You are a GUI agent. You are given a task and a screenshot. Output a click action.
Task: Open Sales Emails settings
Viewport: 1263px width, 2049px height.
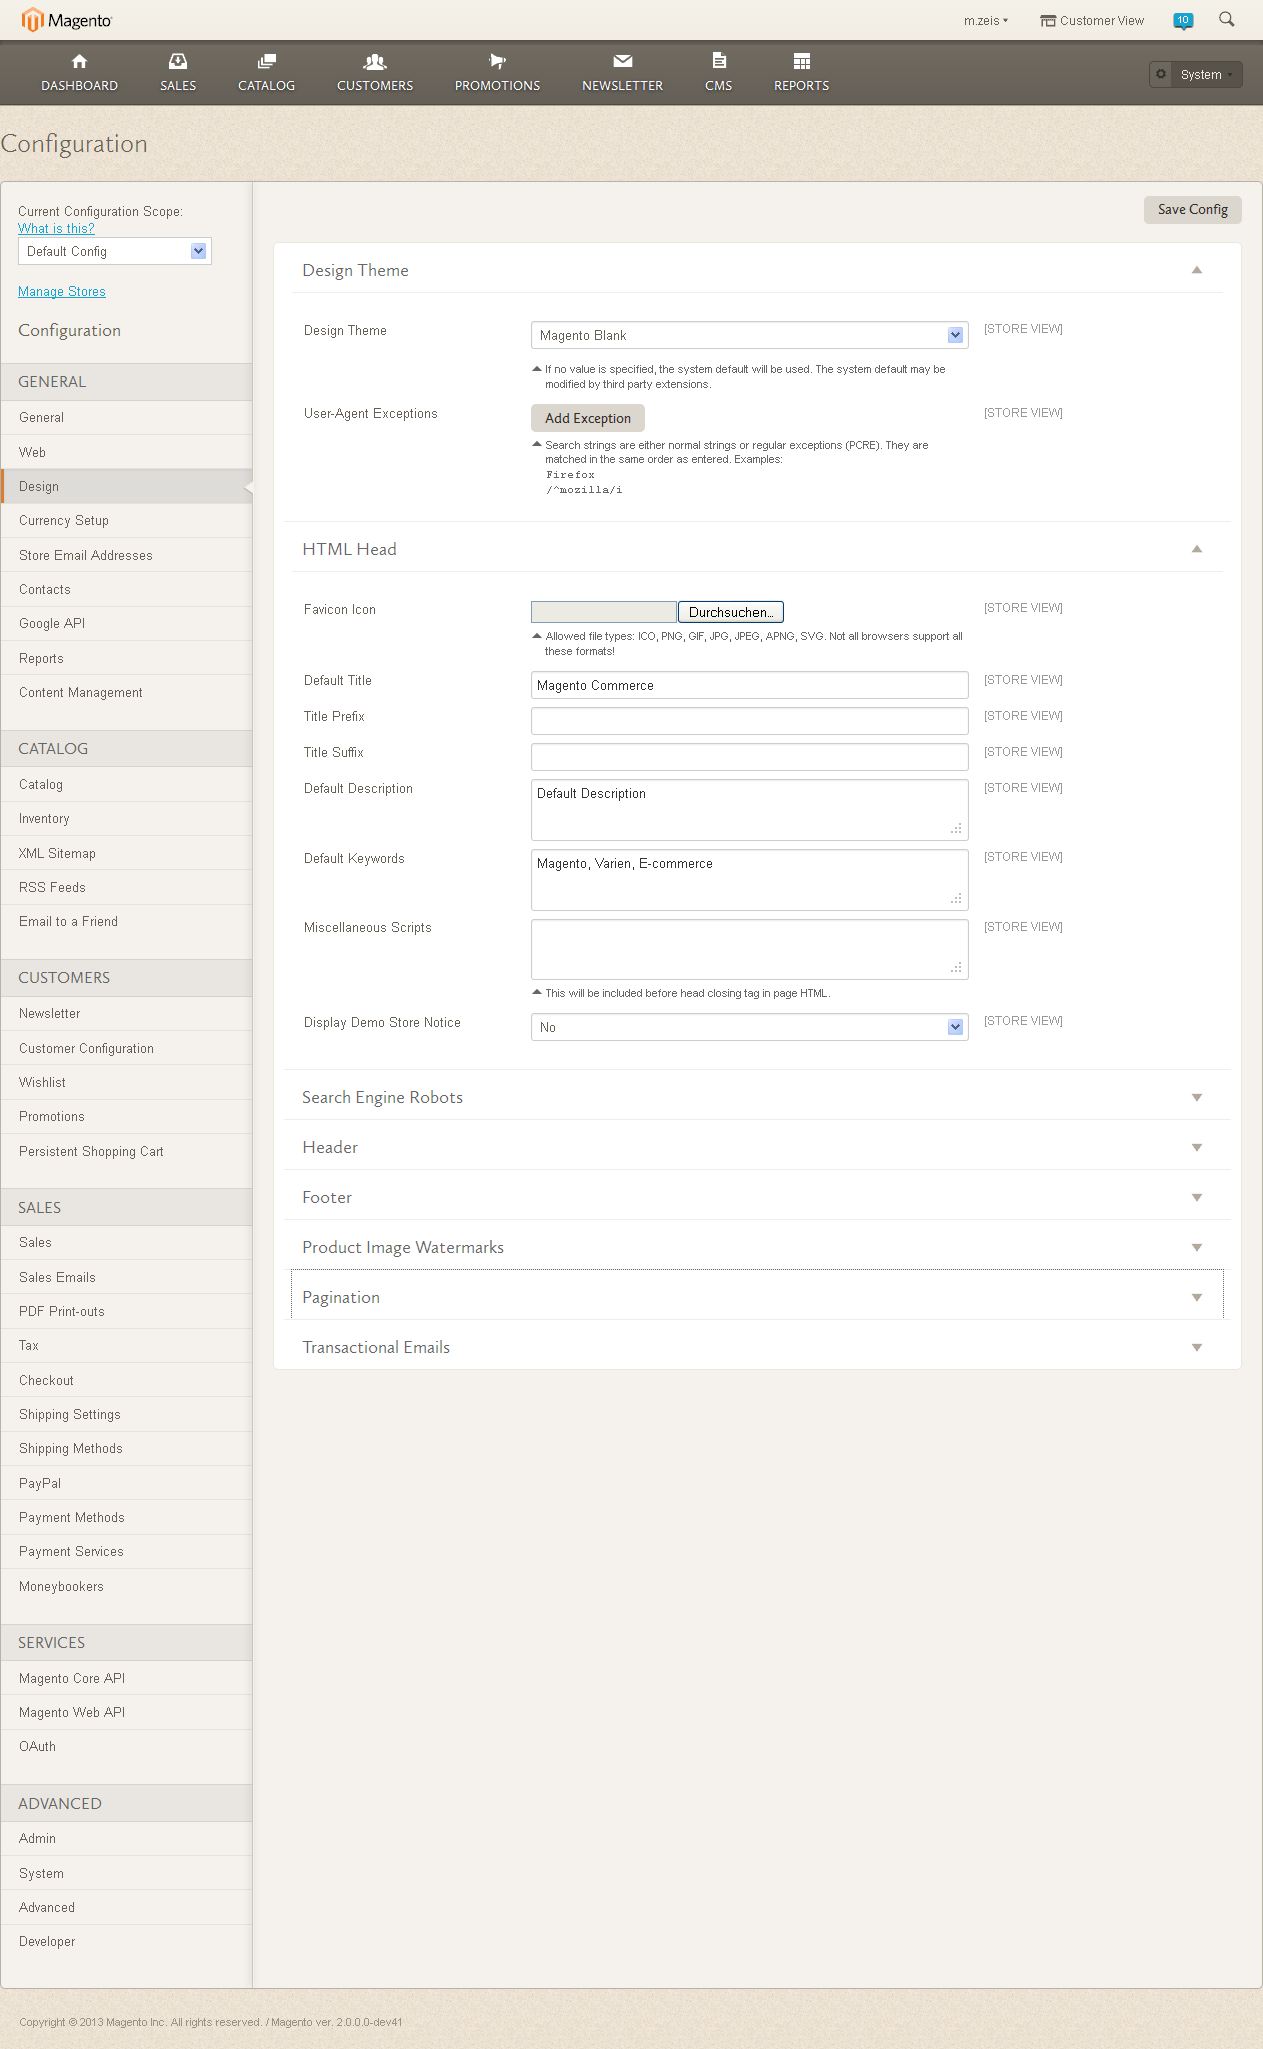126,1277
